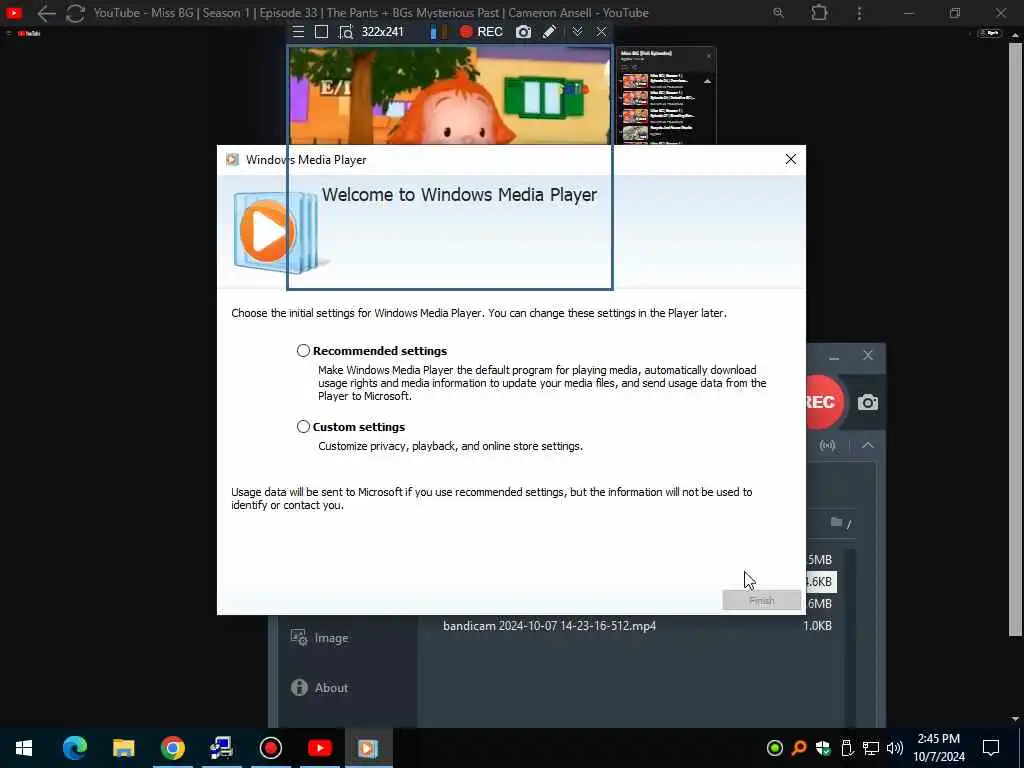This screenshot has width=1024, height=768.
Task: Select the first playlist video thumbnail
Action: coord(635,81)
